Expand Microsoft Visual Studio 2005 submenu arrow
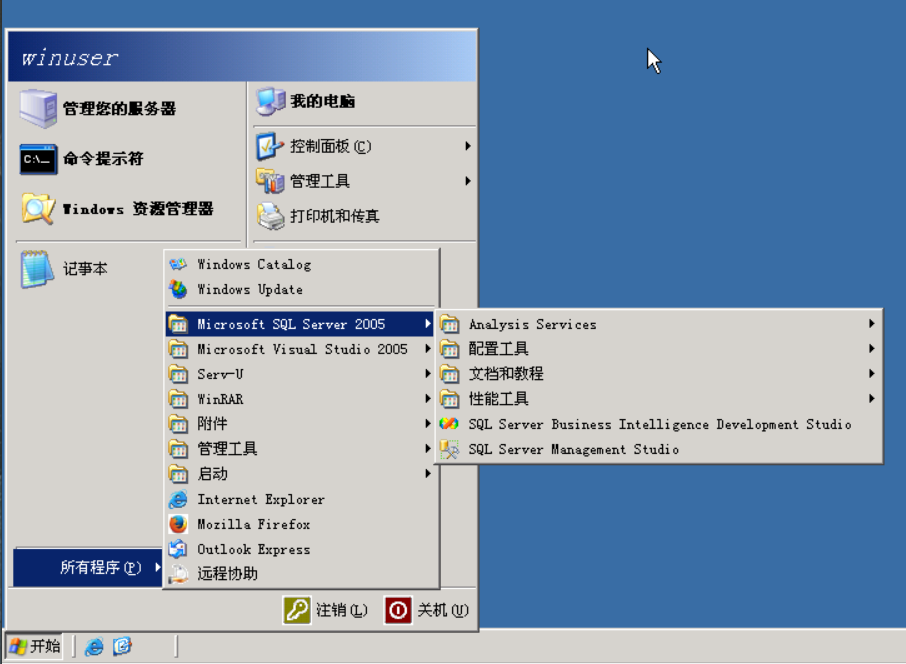 coord(428,349)
